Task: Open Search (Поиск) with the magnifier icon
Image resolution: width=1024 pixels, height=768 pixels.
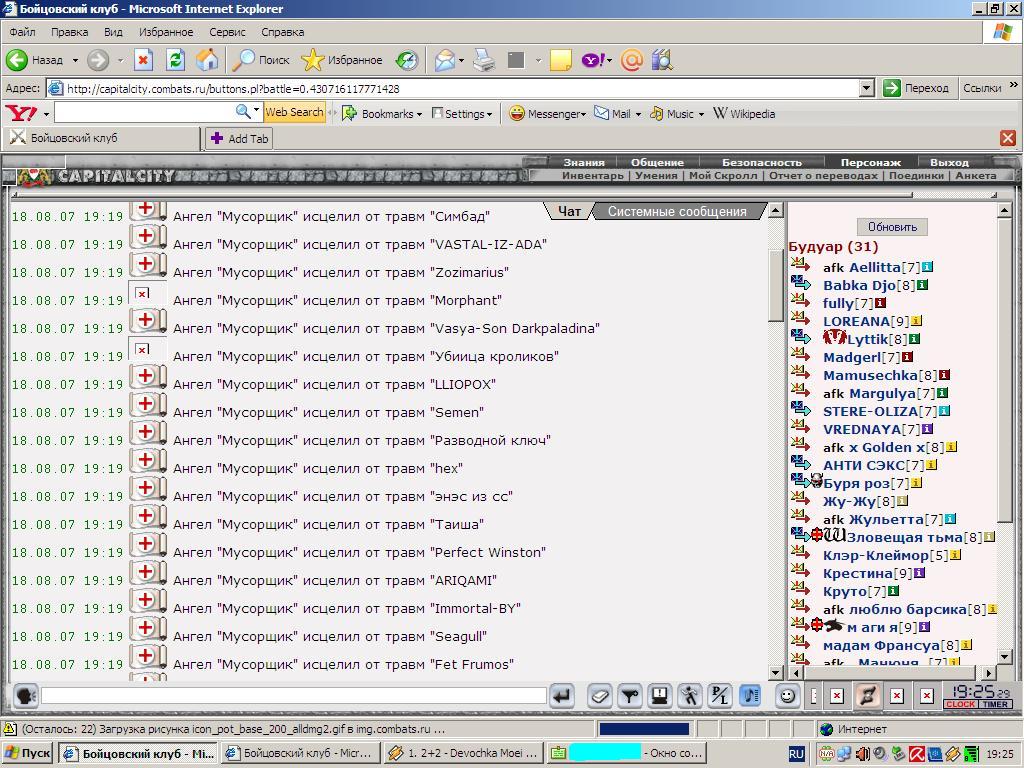Action: (x=261, y=60)
